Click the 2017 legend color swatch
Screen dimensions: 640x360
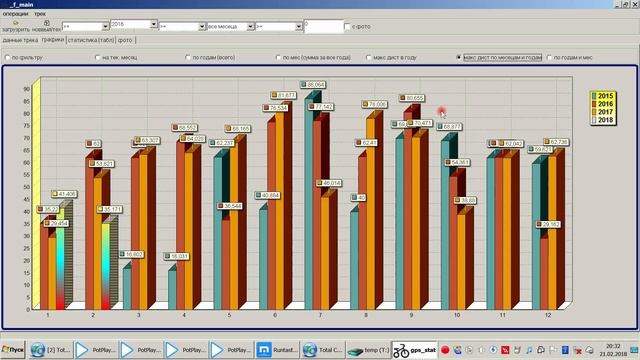(x=594, y=112)
